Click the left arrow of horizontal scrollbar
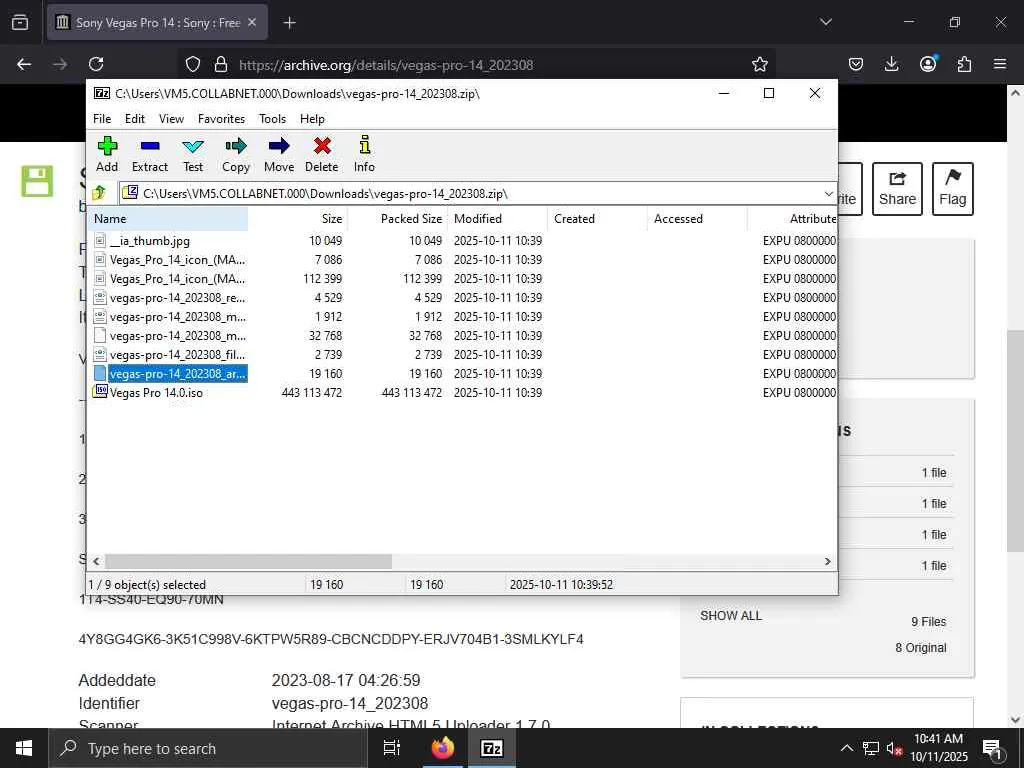The height and width of the screenshot is (768, 1024). pos(96,562)
